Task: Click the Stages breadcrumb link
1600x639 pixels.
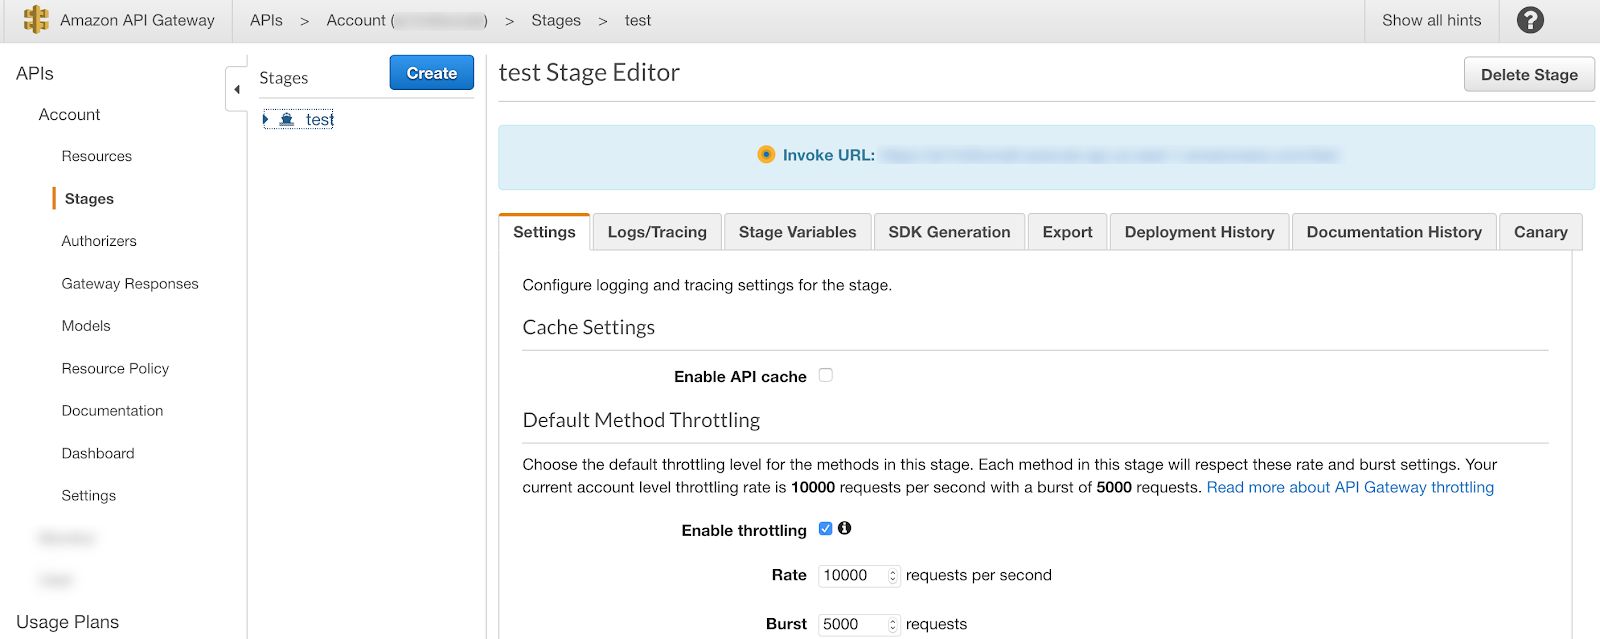Action: (556, 20)
